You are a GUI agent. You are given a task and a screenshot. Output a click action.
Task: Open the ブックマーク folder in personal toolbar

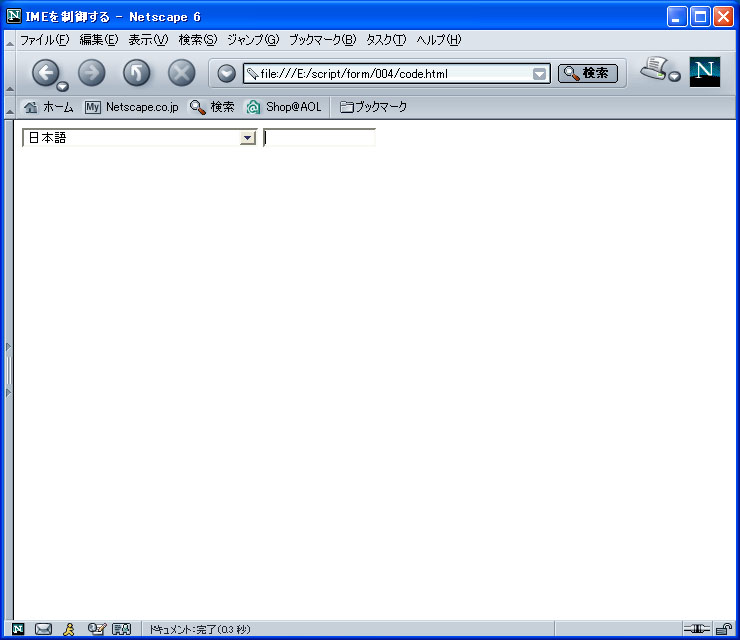point(373,107)
